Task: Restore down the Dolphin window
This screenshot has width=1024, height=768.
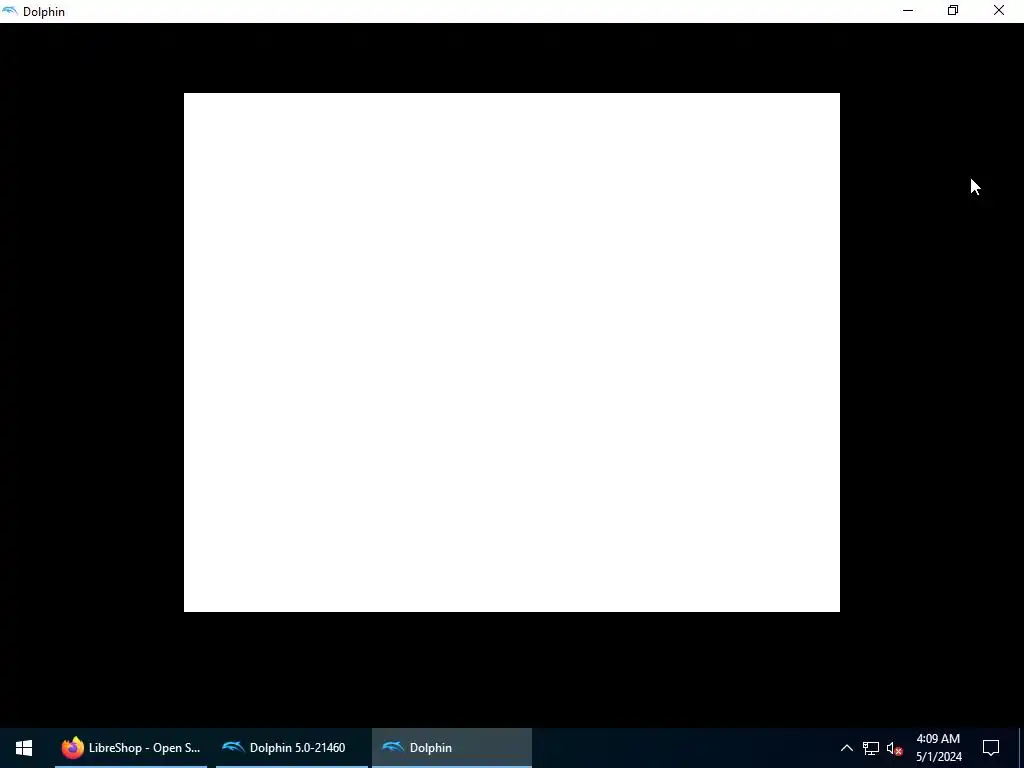Action: tap(953, 11)
